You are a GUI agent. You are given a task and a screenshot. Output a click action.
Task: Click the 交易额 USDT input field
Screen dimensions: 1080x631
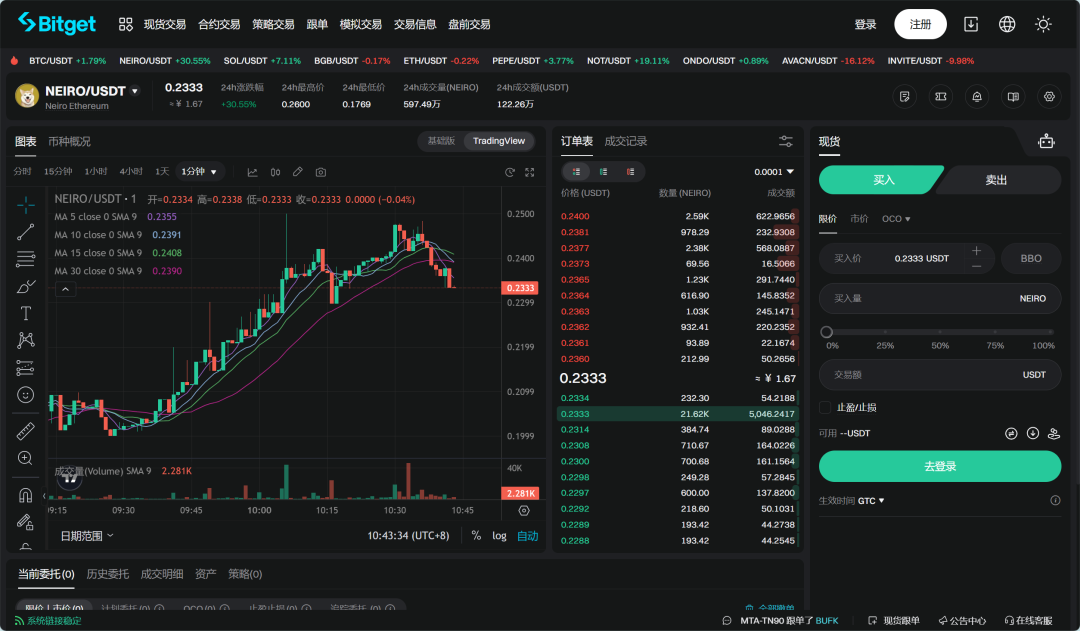click(939, 375)
